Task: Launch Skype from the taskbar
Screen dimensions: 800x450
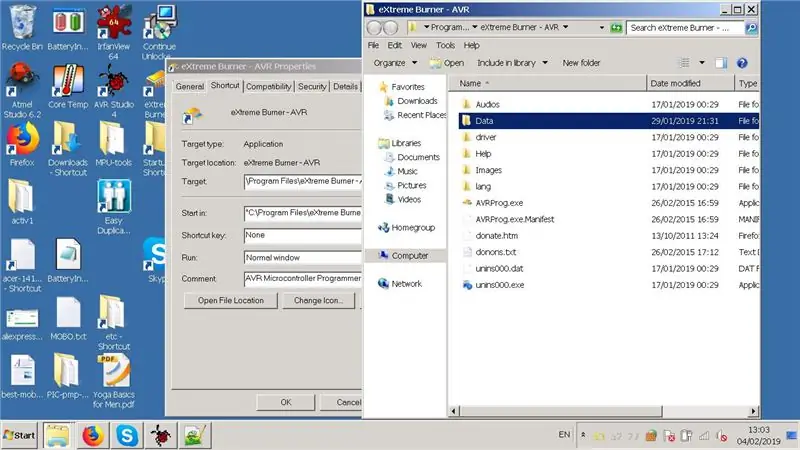Action: tap(127, 435)
